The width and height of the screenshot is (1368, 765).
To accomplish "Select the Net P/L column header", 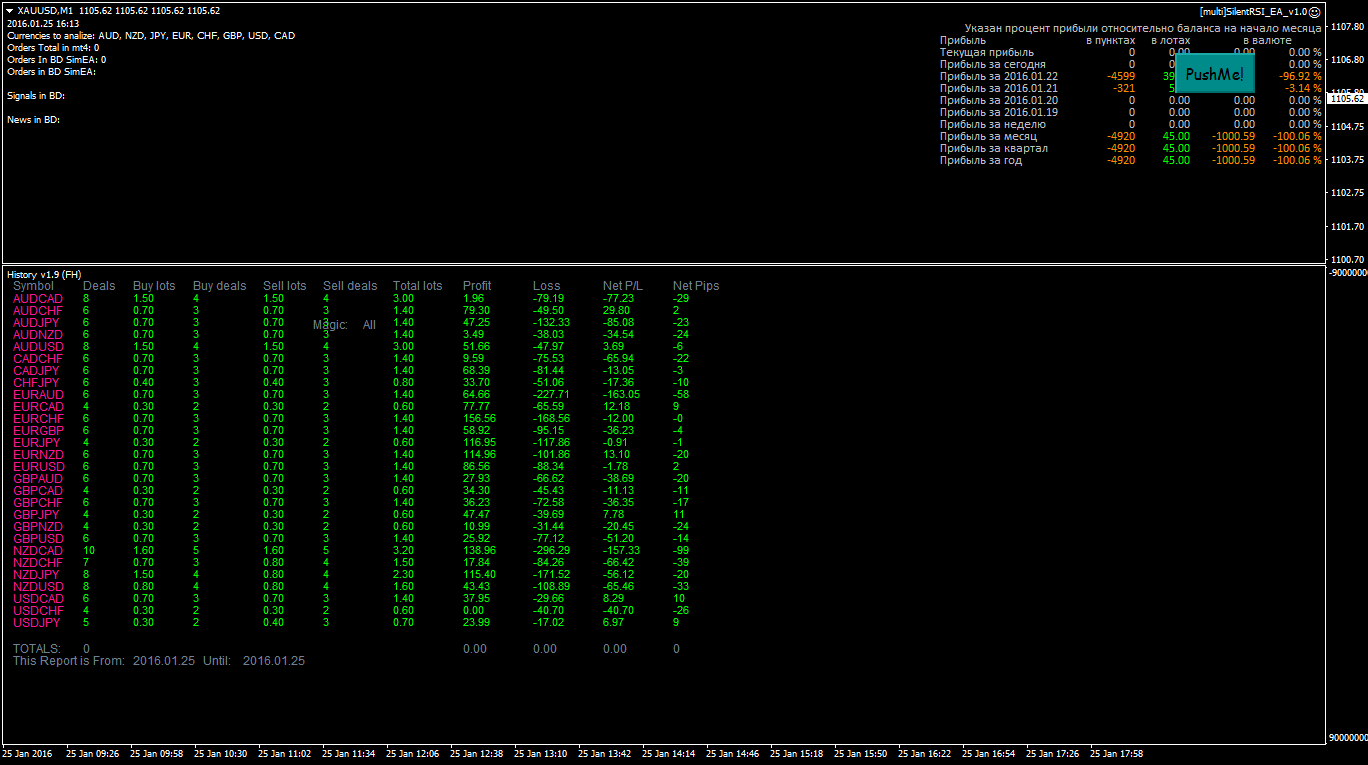I will pyautogui.click(x=623, y=286).
